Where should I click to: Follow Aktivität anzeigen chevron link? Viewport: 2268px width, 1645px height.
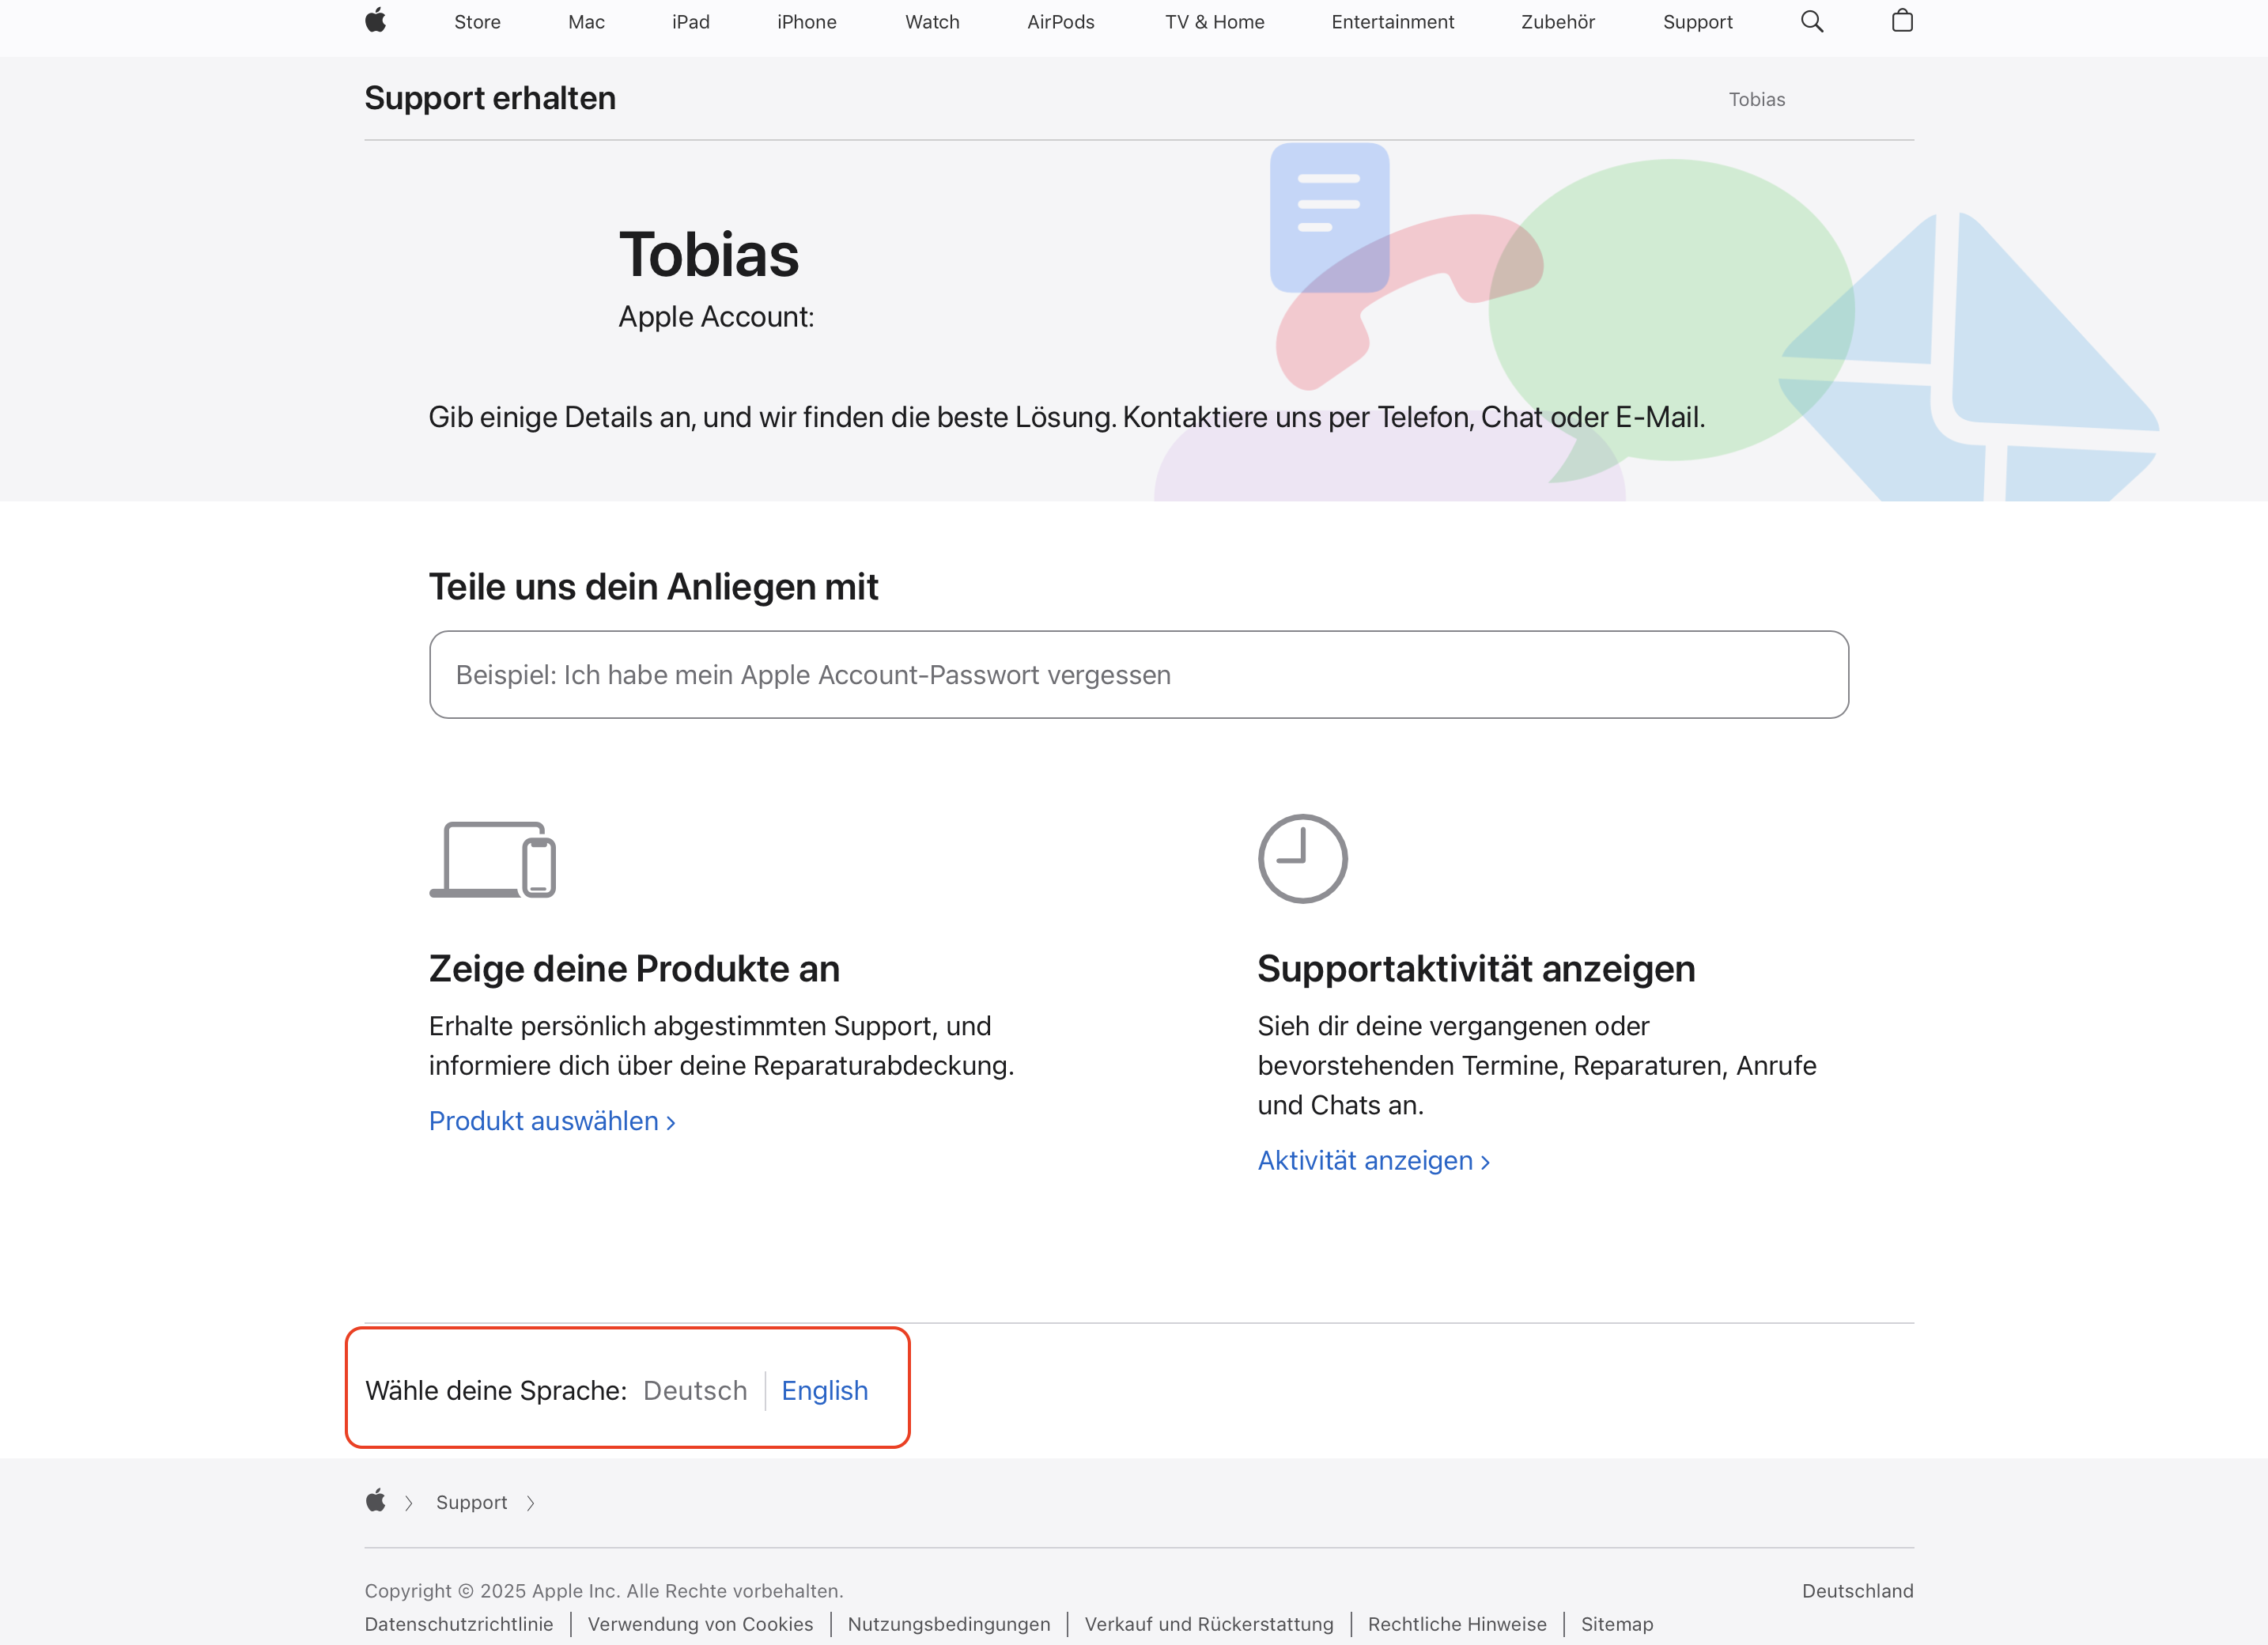coord(1373,1160)
